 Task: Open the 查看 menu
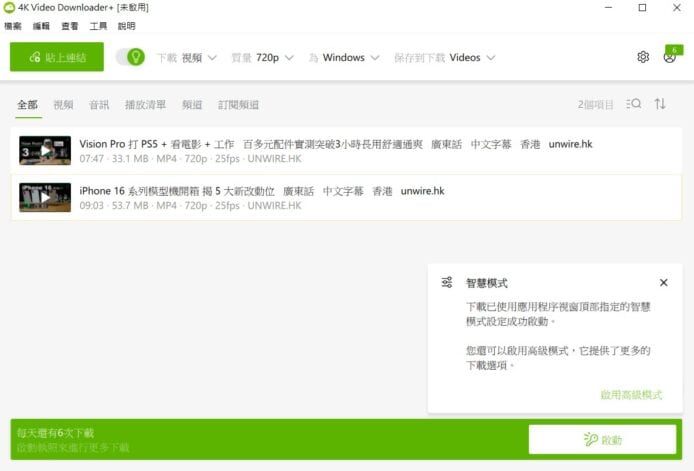click(x=69, y=26)
